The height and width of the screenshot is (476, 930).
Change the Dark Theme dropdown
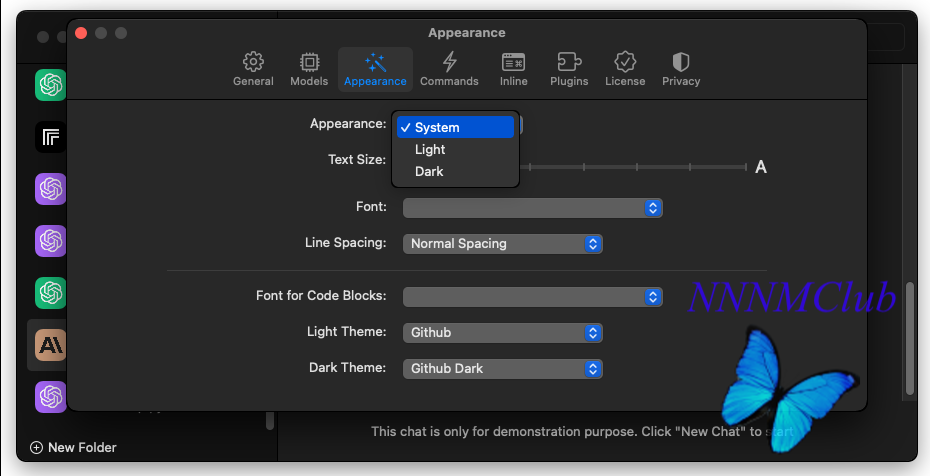502,369
